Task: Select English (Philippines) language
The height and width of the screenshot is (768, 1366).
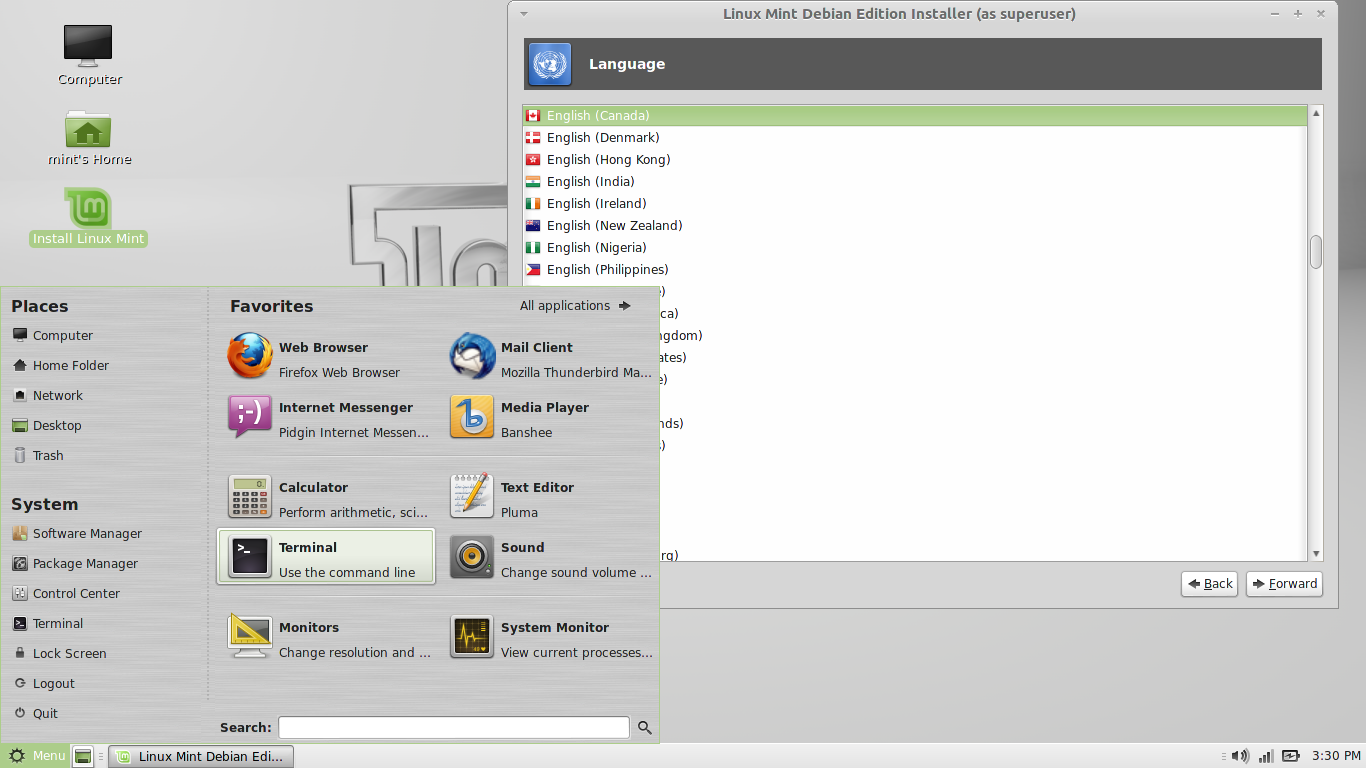Action: [x=915, y=270]
